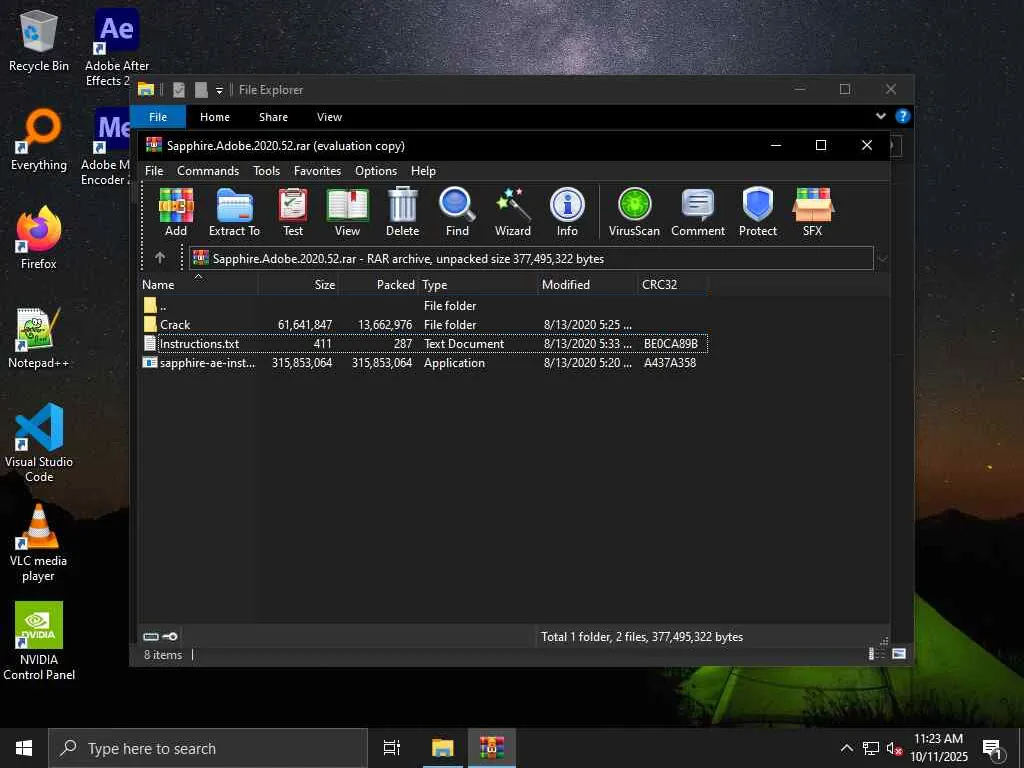Click the network tray icon
The image size is (1024, 768).
[x=871, y=748]
